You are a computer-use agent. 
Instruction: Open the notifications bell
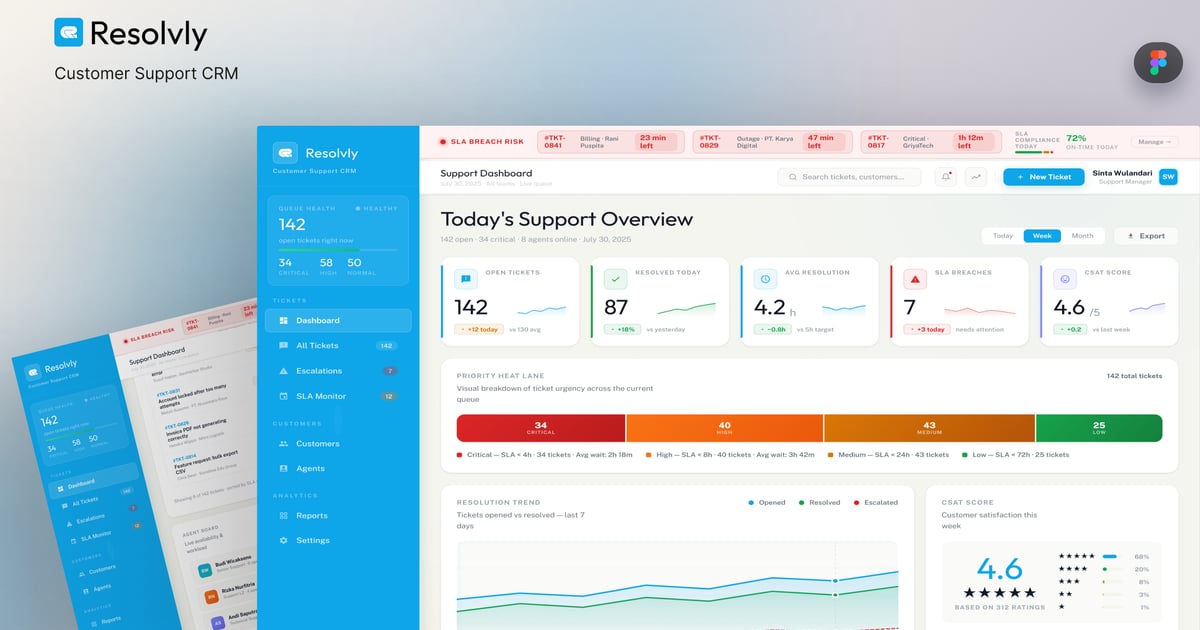pyautogui.click(x=946, y=177)
